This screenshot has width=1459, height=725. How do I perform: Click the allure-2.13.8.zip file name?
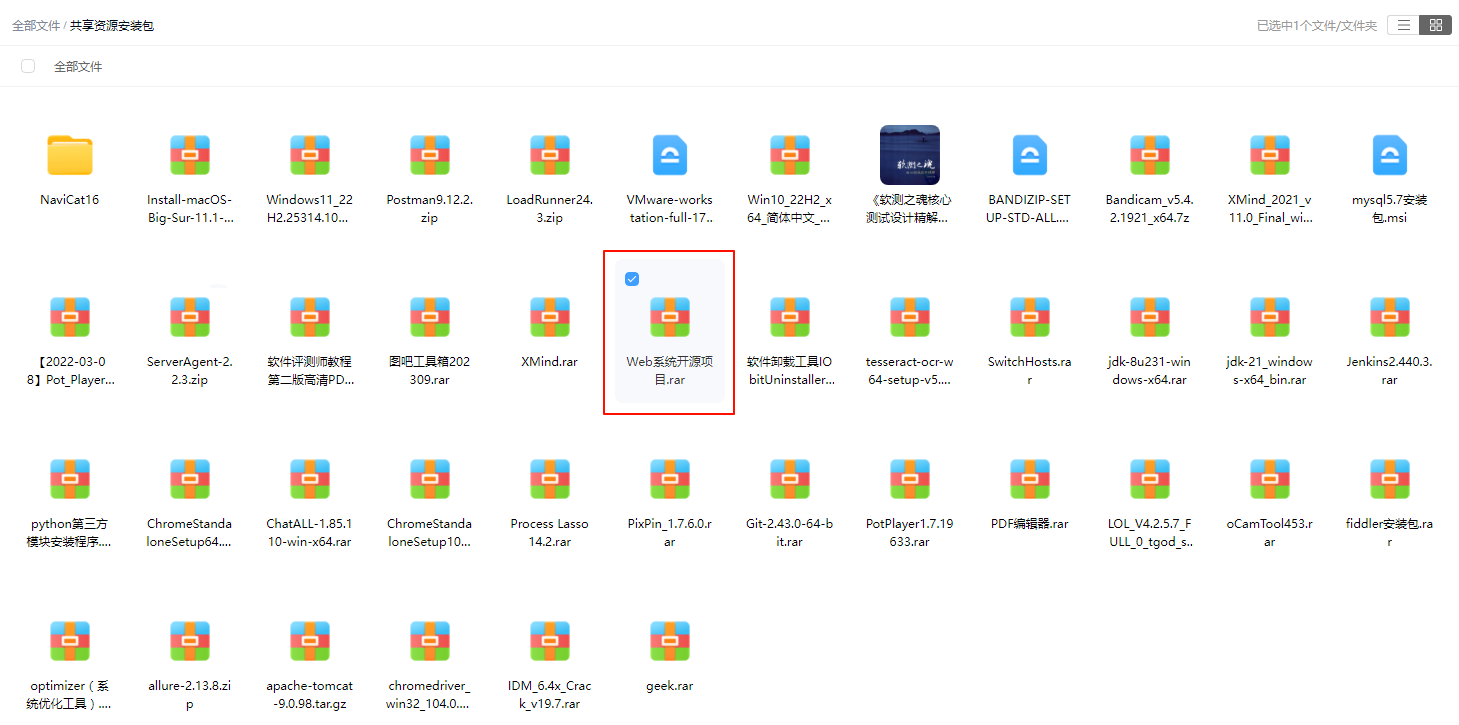click(x=190, y=695)
